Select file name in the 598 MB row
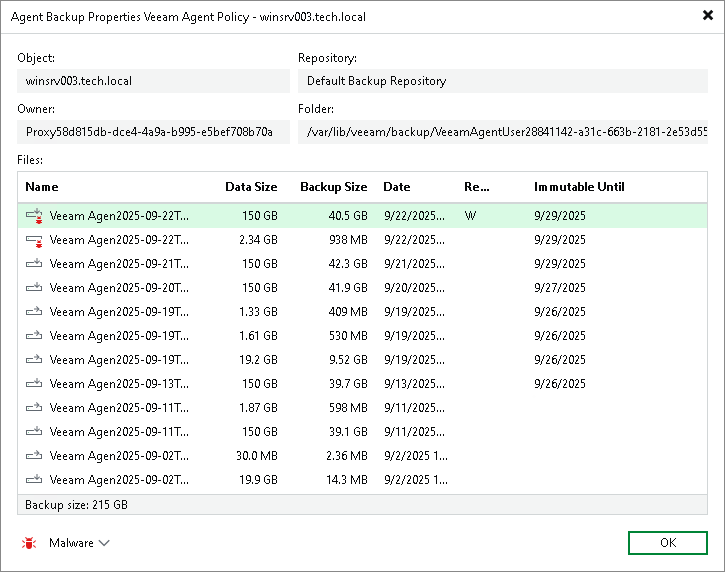The height and width of the screenshot is (572, 725). [x=119, y=408]
